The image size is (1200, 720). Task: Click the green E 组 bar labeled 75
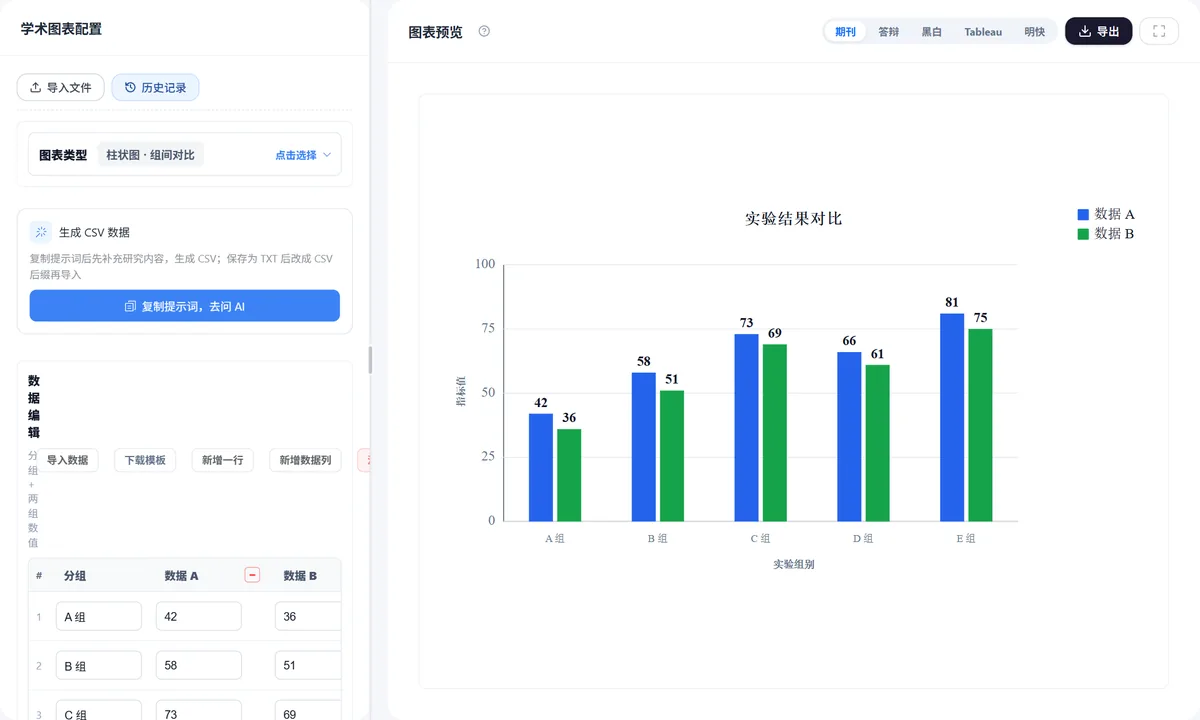(980, 425)
